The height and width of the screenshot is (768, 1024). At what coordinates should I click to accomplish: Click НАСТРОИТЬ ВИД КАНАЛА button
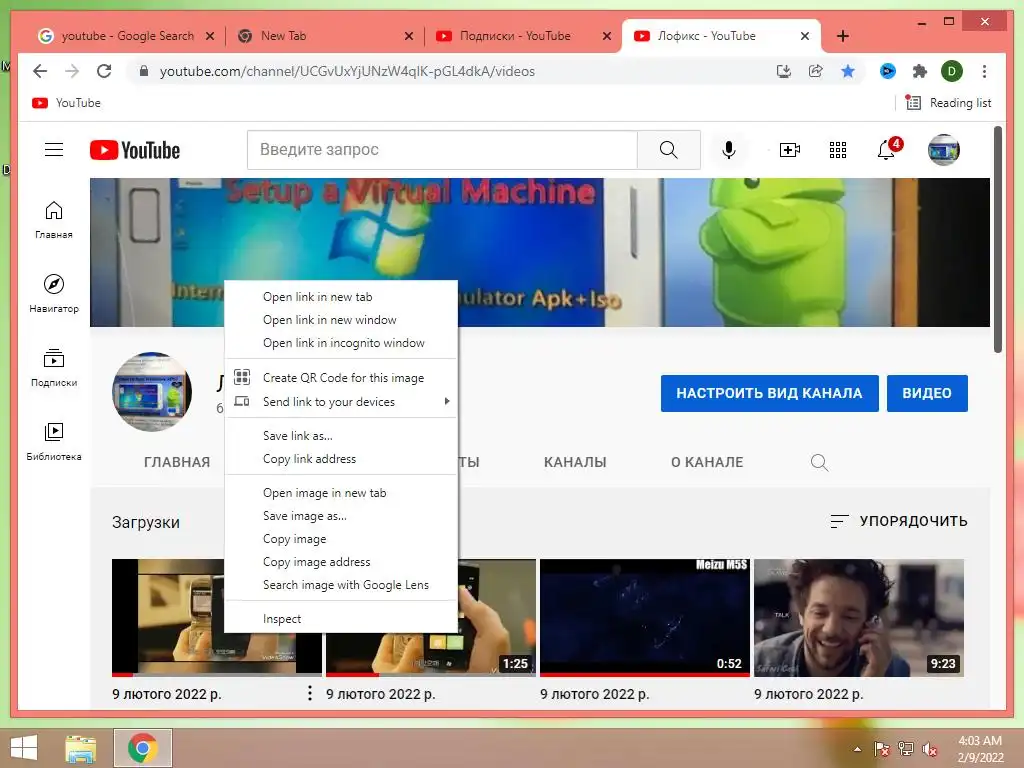click(769, 393)
